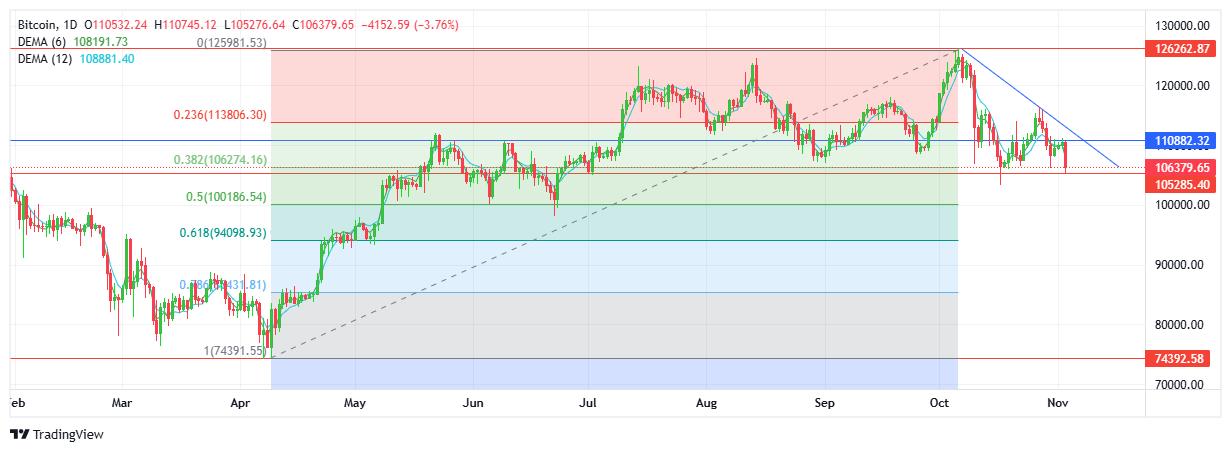Click the 0.5 Fibonacci level label
Image resolution: width=1231 pixels, height=452 pixels.
226,197
